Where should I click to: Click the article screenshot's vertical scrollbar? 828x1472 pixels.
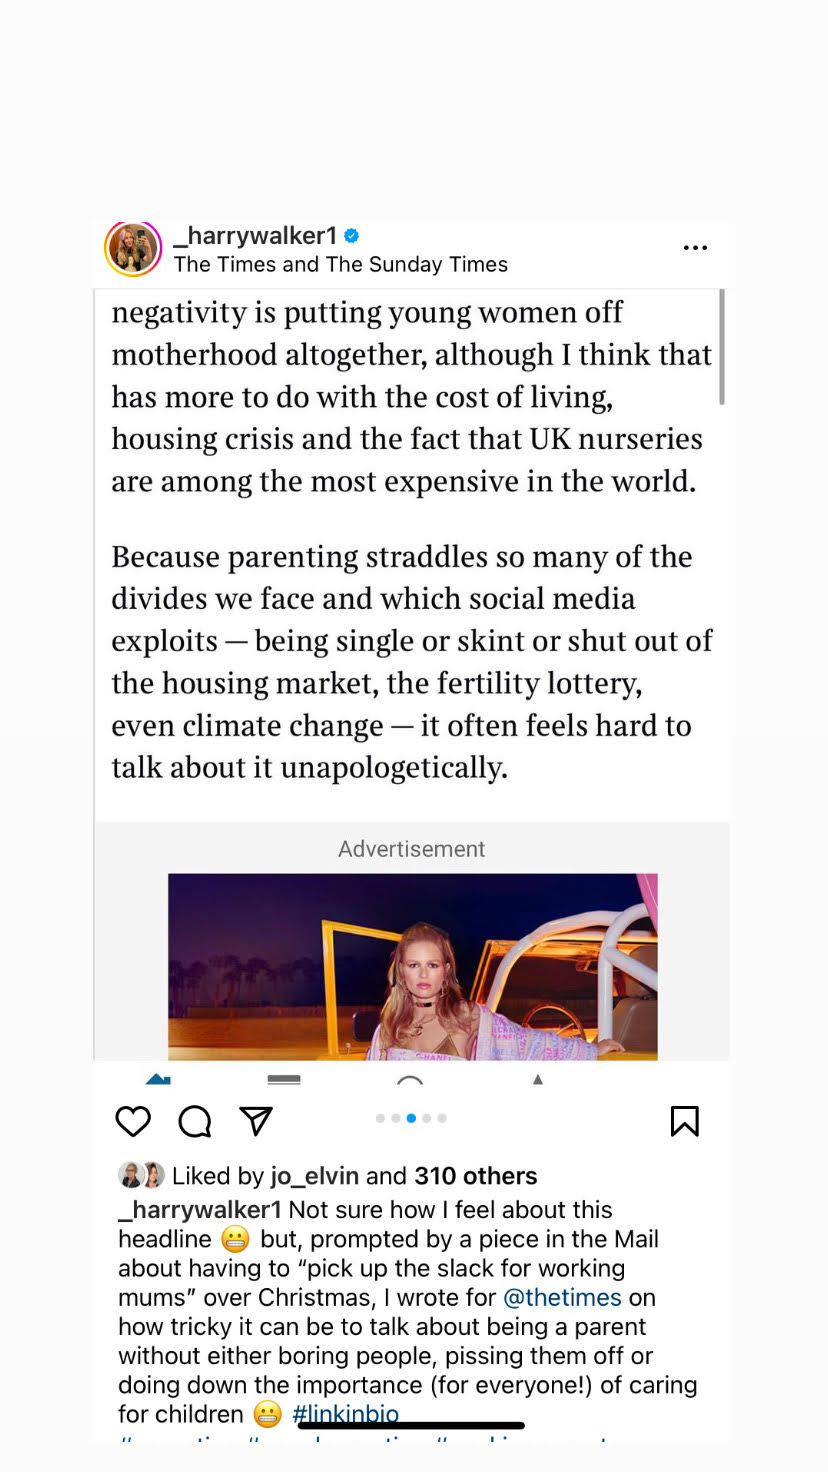click(721, 347)
